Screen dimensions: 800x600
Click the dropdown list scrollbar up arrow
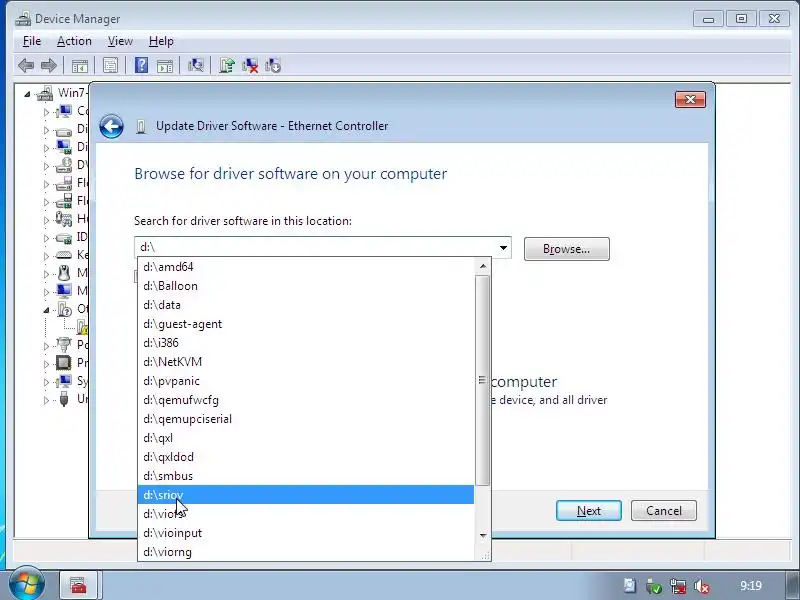[x=483, y=266]
